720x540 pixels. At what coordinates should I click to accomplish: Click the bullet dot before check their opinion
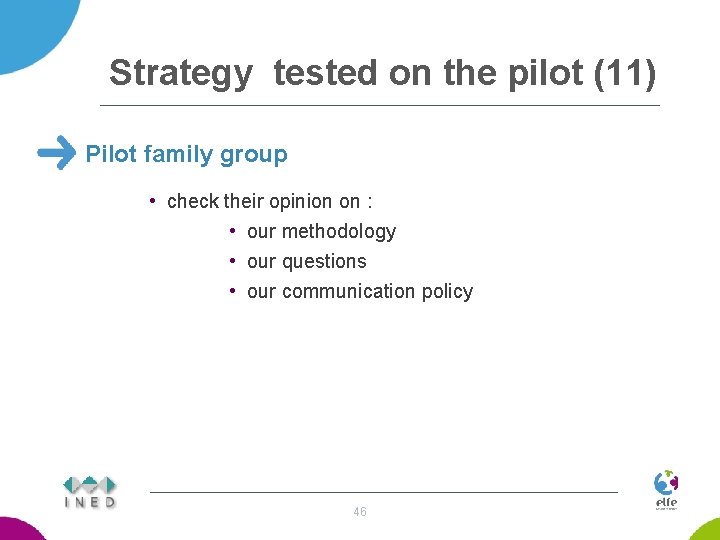click(x=152, y=201)
